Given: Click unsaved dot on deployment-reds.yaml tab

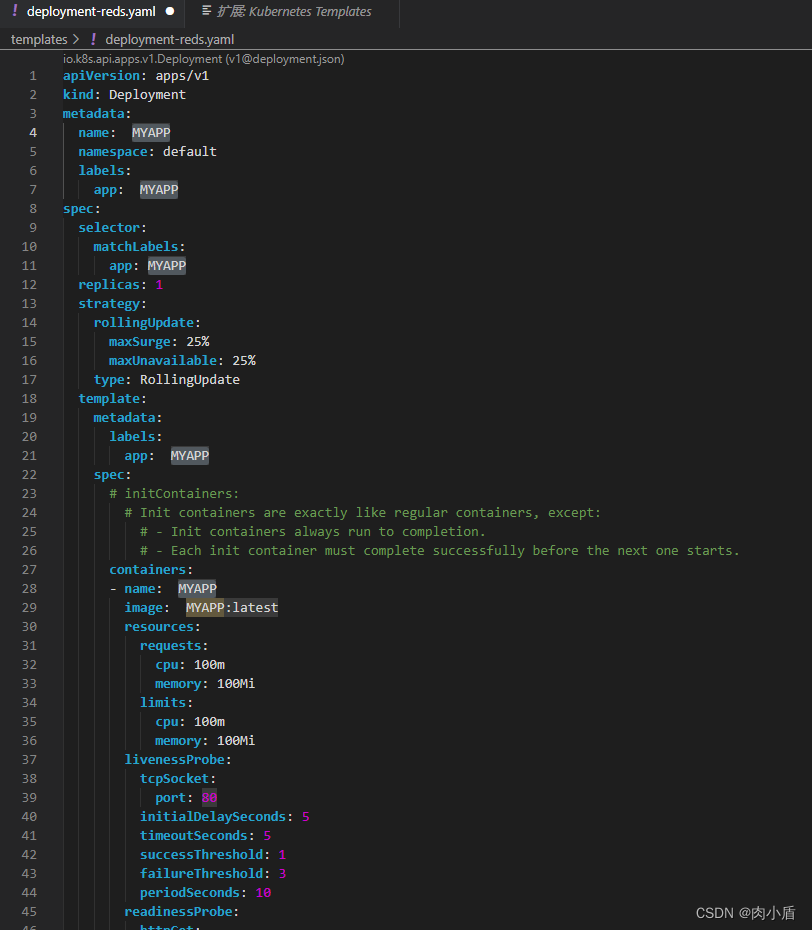Looking at the screenshot, I should click(170, 11).
